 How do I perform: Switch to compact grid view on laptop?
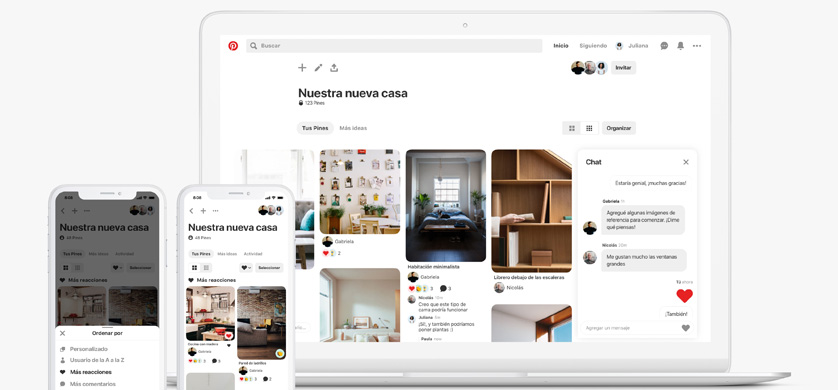[589, 128]
